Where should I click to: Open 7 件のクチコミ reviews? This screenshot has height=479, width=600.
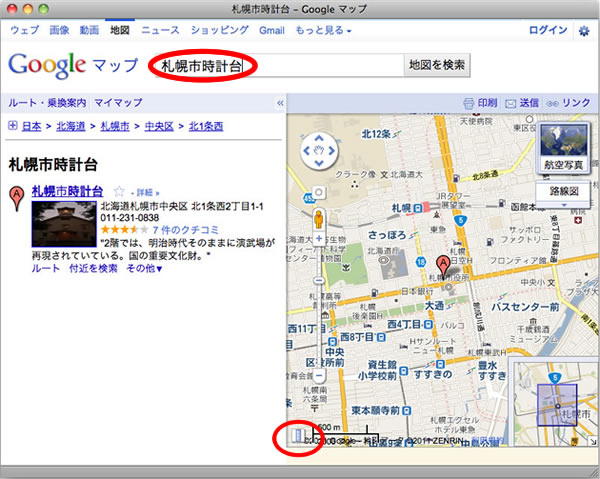pyautogui.click(x=186, y=230)
